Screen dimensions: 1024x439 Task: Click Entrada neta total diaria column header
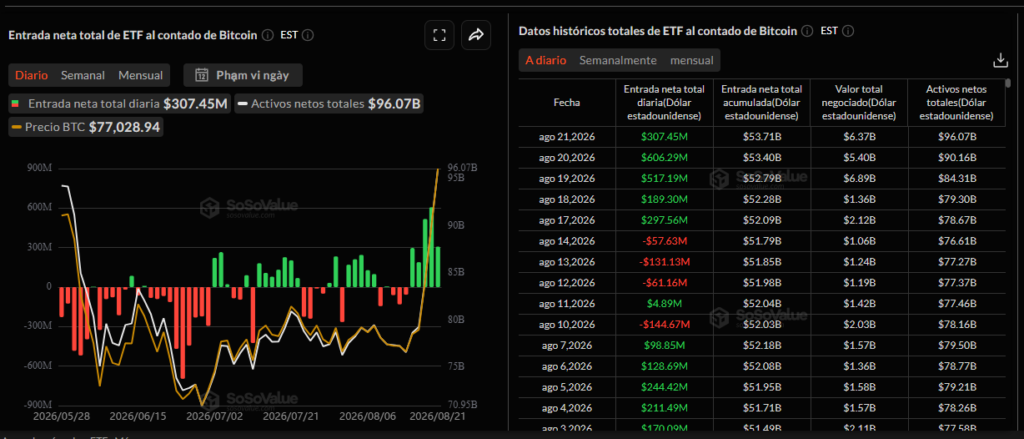pyautogui.click(x=663, y=102)
